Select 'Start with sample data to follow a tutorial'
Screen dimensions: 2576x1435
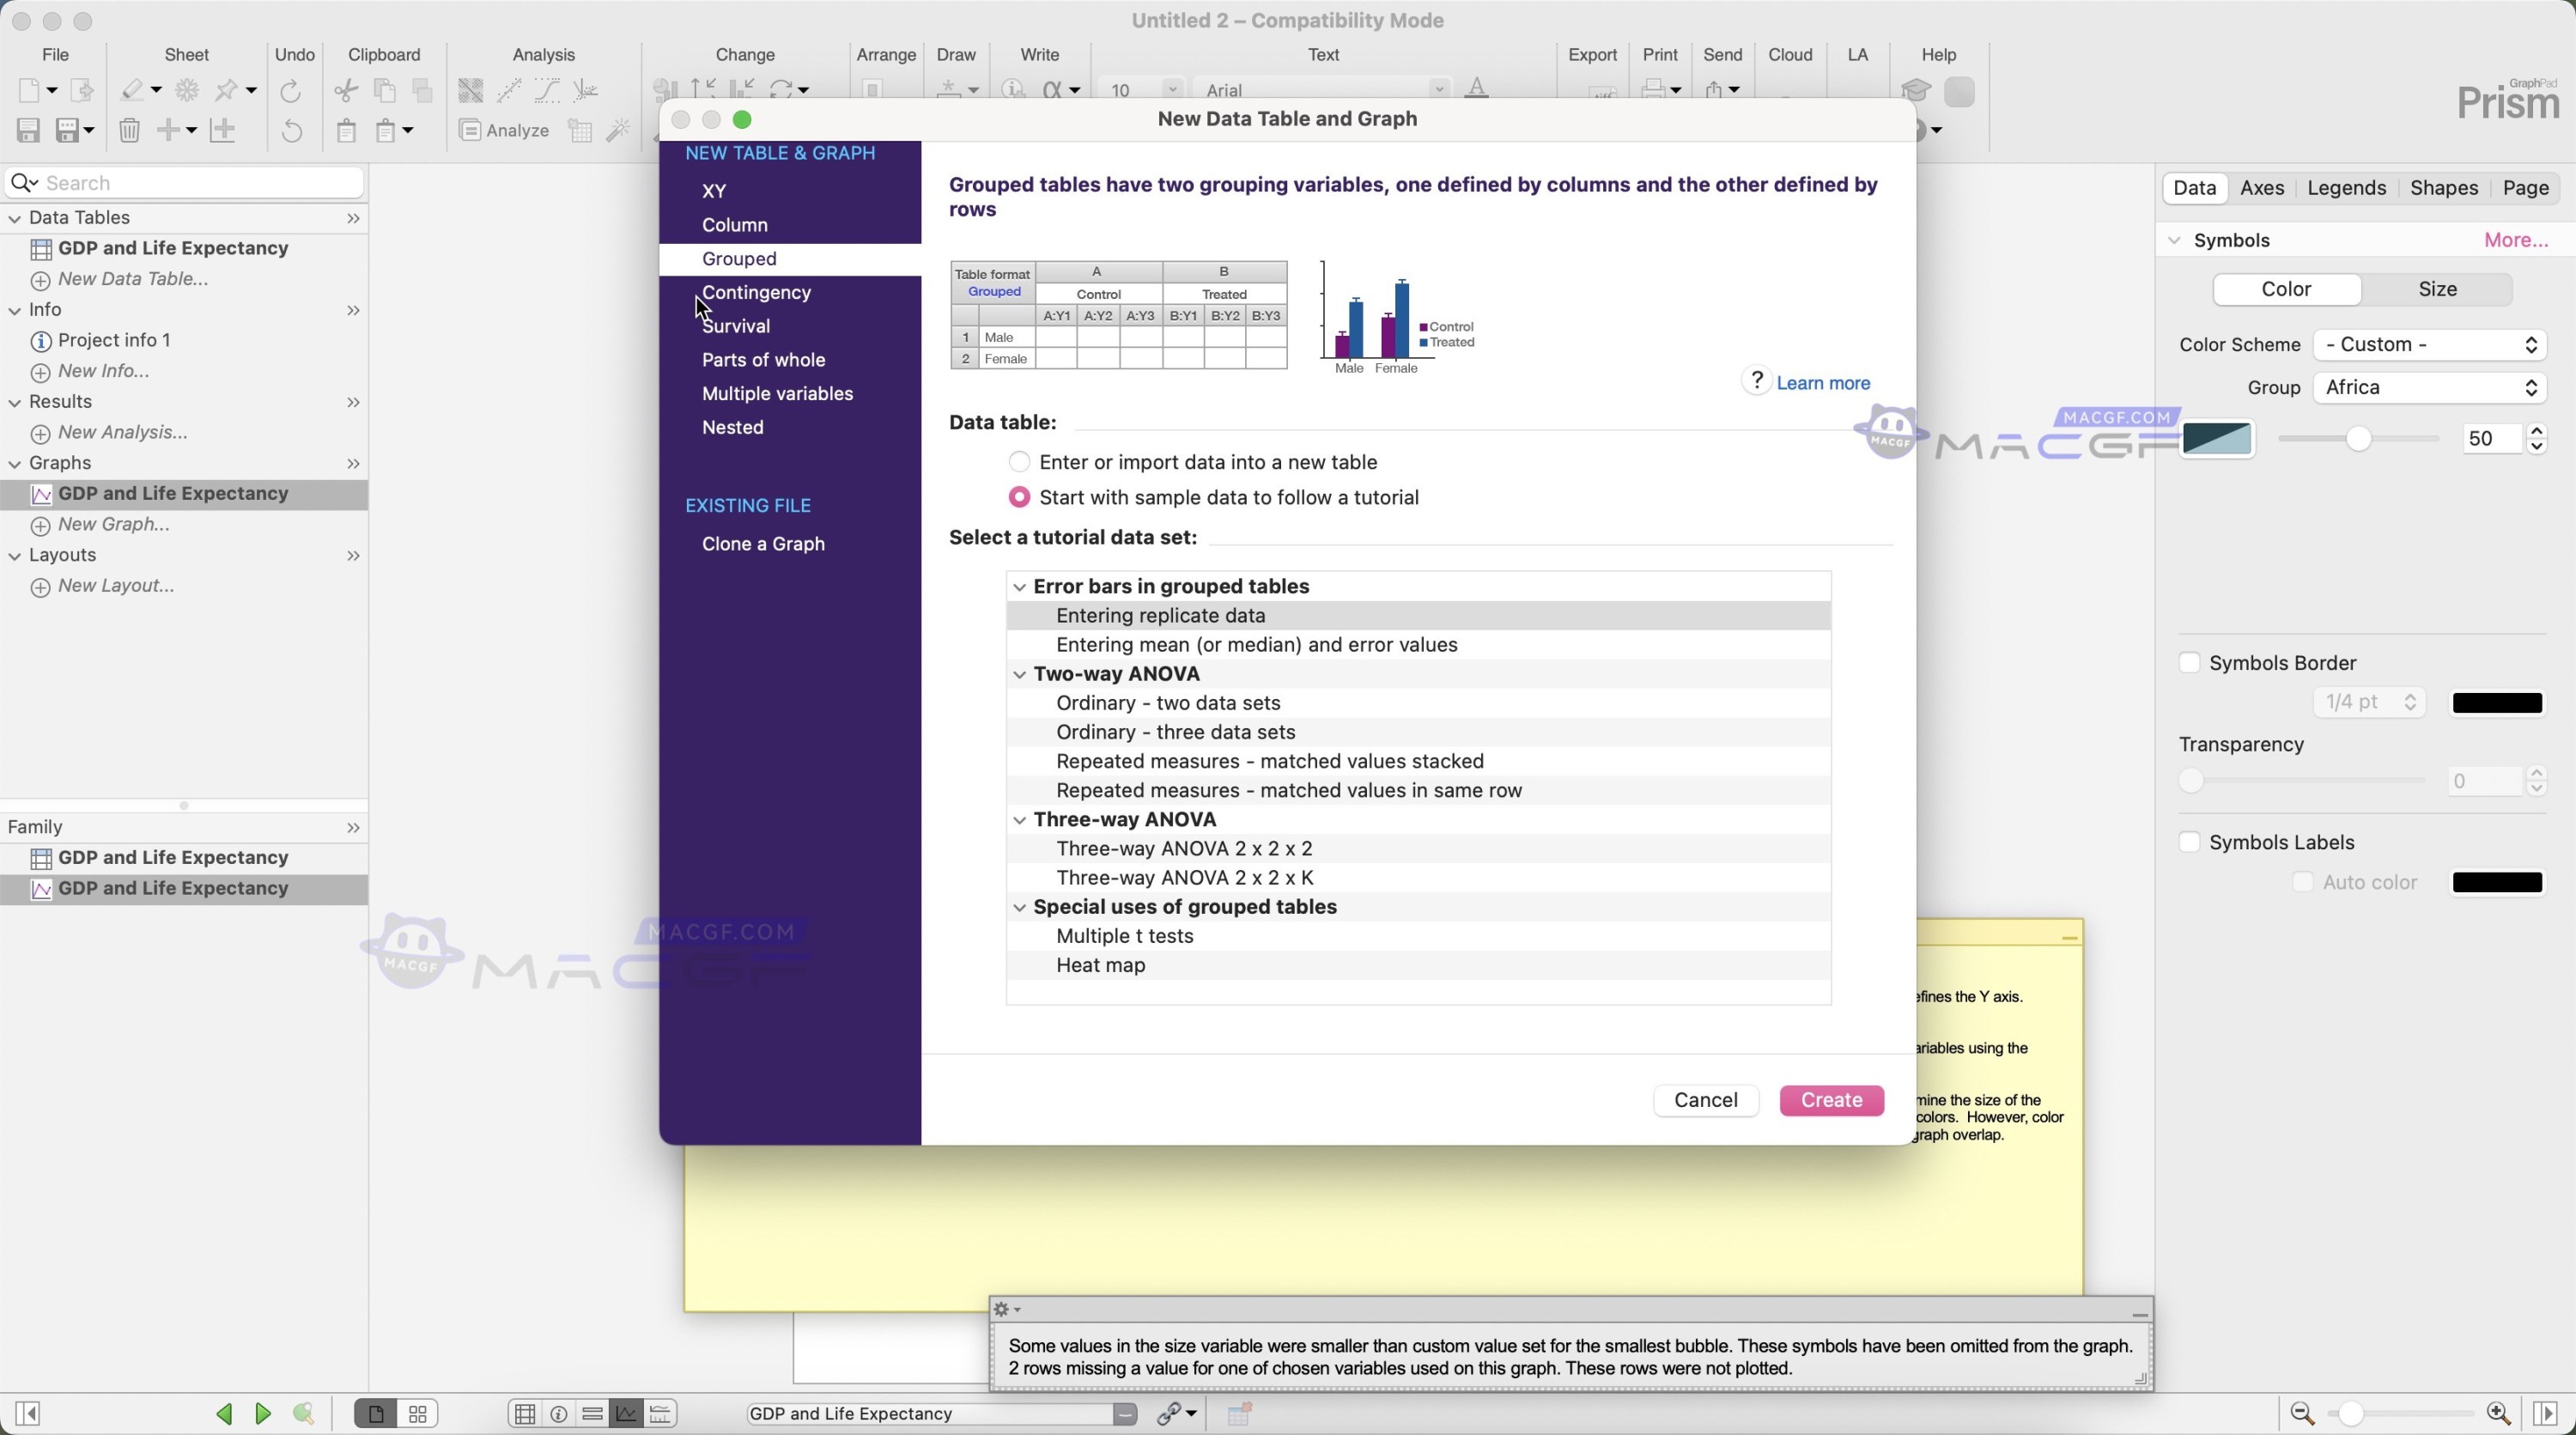pos(1019,497)
